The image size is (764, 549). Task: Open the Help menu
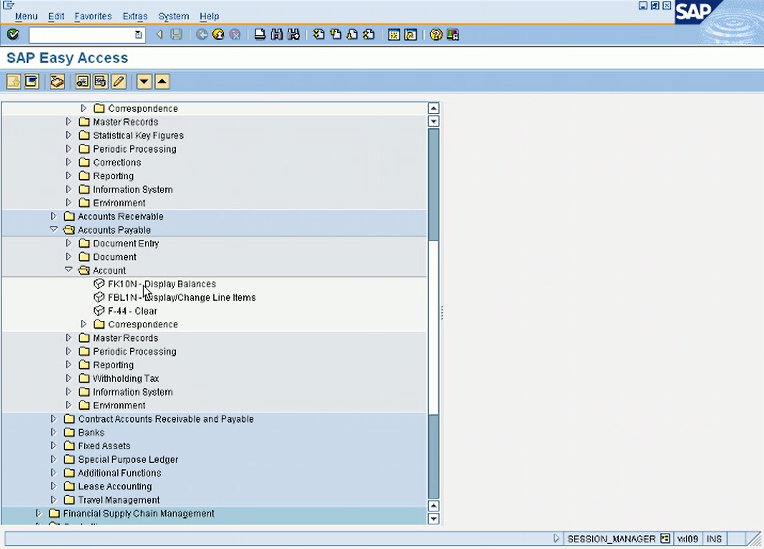pyautogui.click(x=209, y=16)
